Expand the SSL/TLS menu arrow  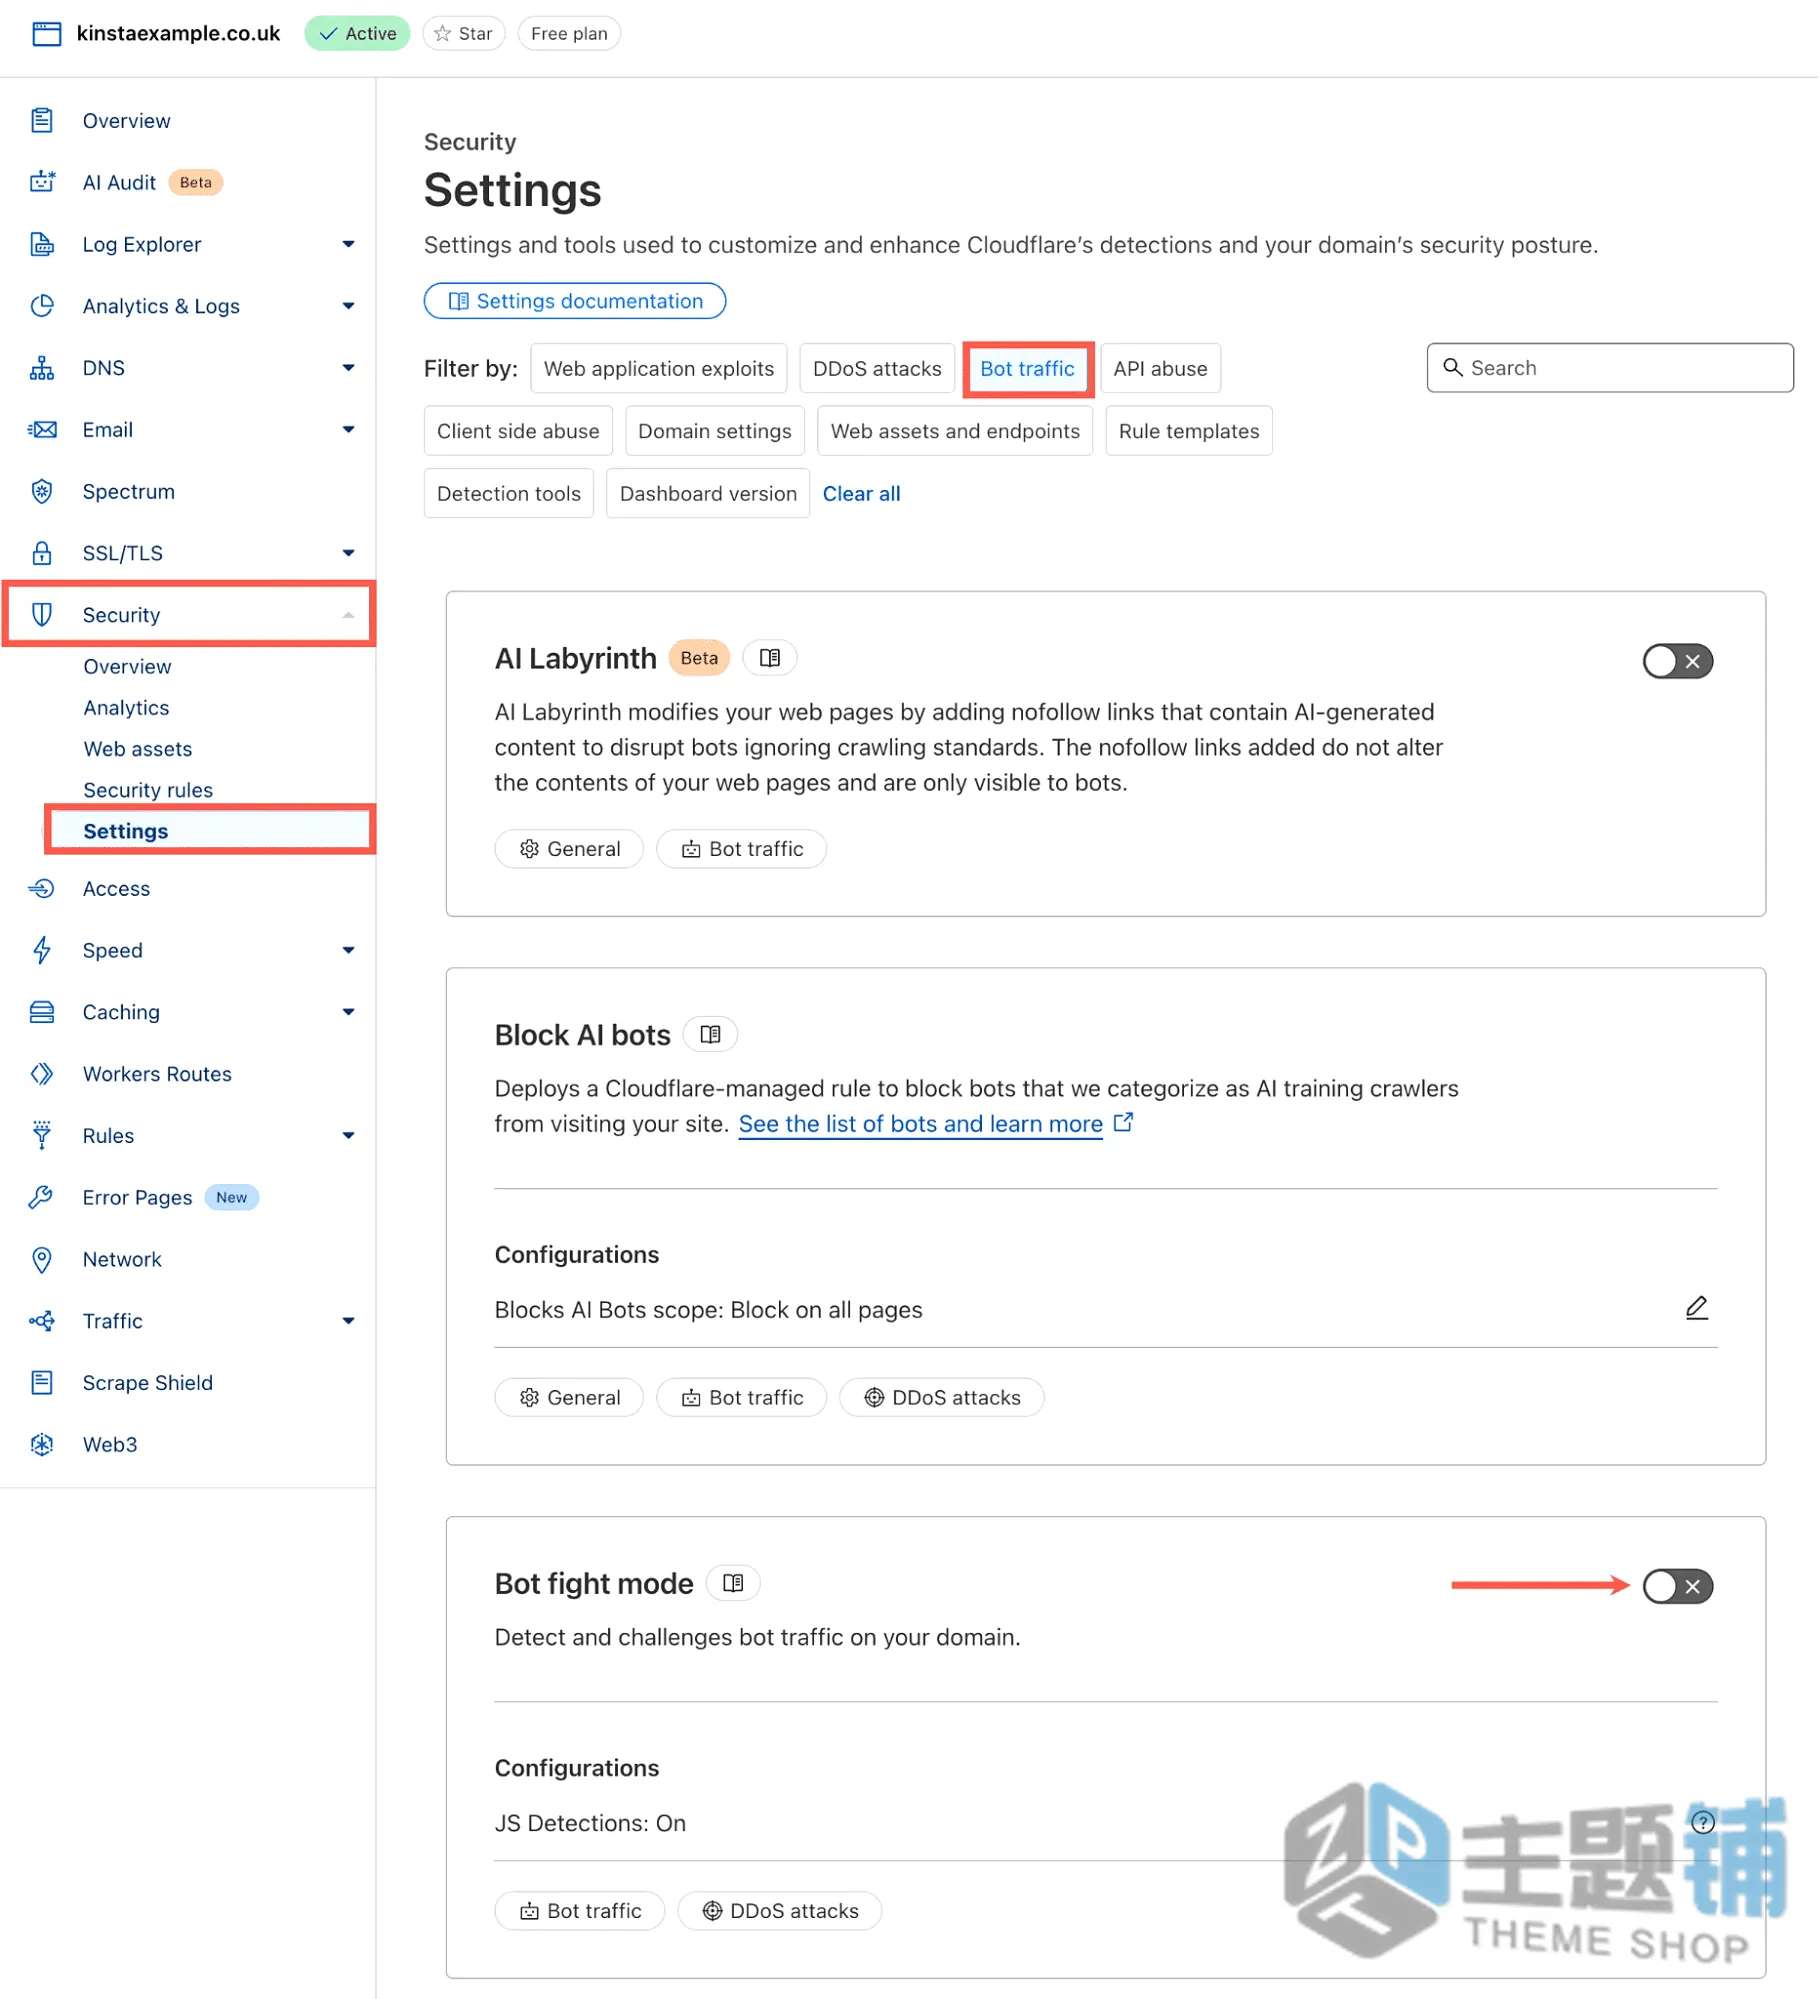pyautogui.click(x=348, y=553)
